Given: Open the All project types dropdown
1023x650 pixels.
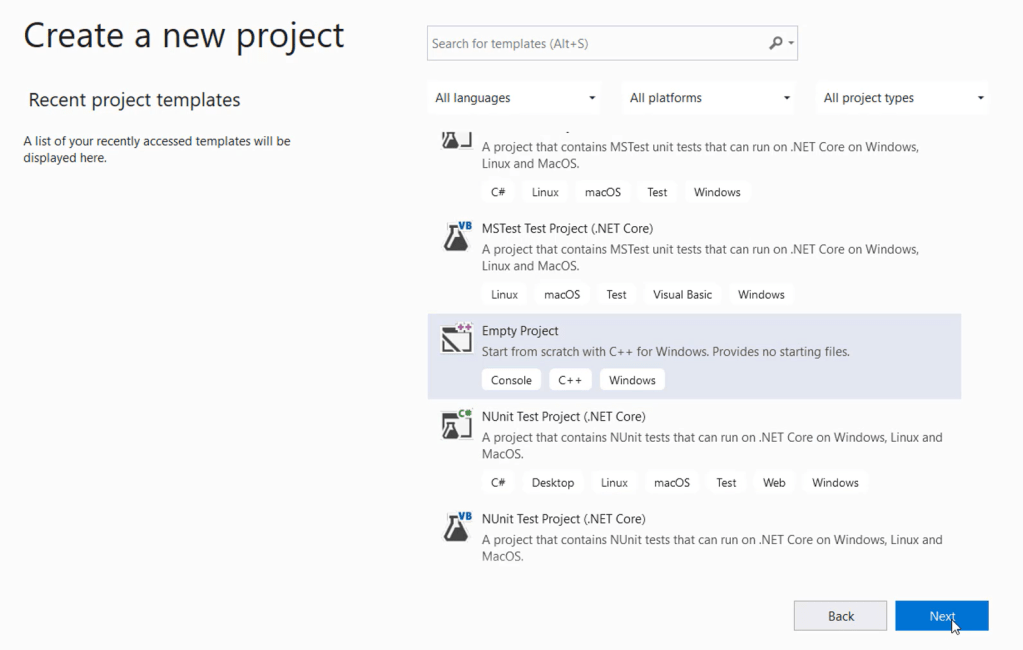Looking at the screenshot, I should coord(903,98).
